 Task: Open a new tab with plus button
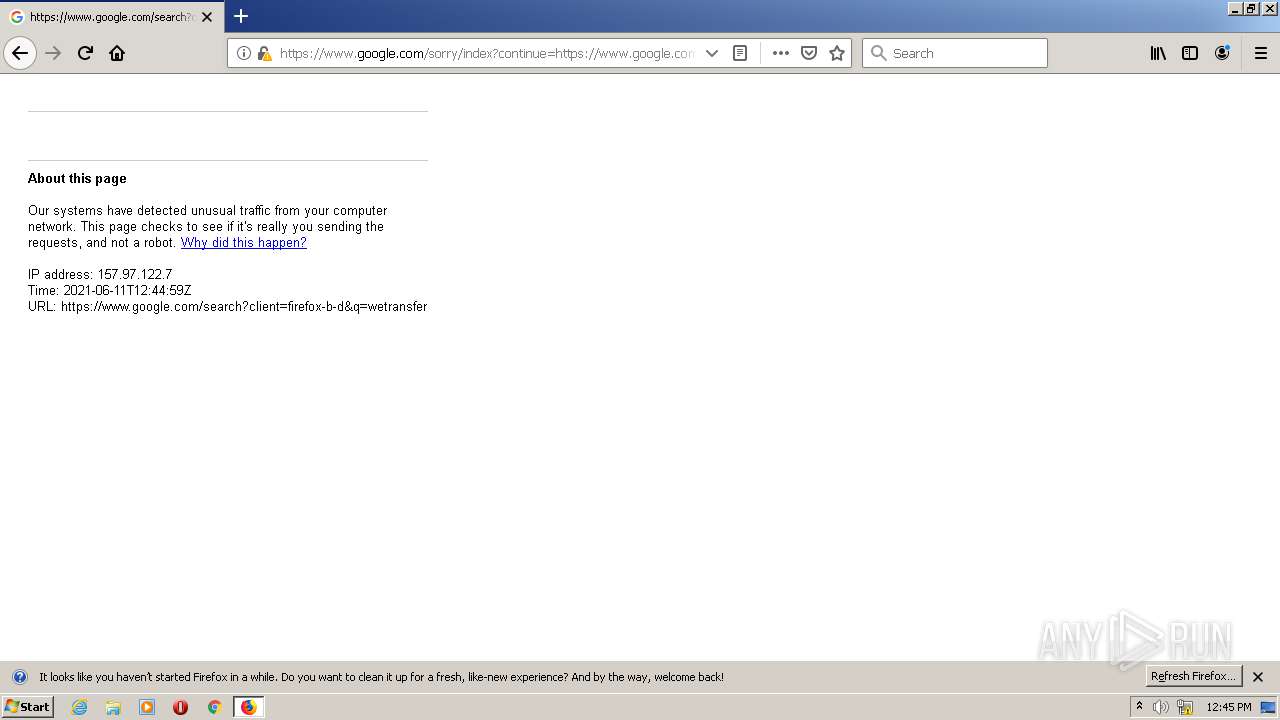click(x=241, y=16)
